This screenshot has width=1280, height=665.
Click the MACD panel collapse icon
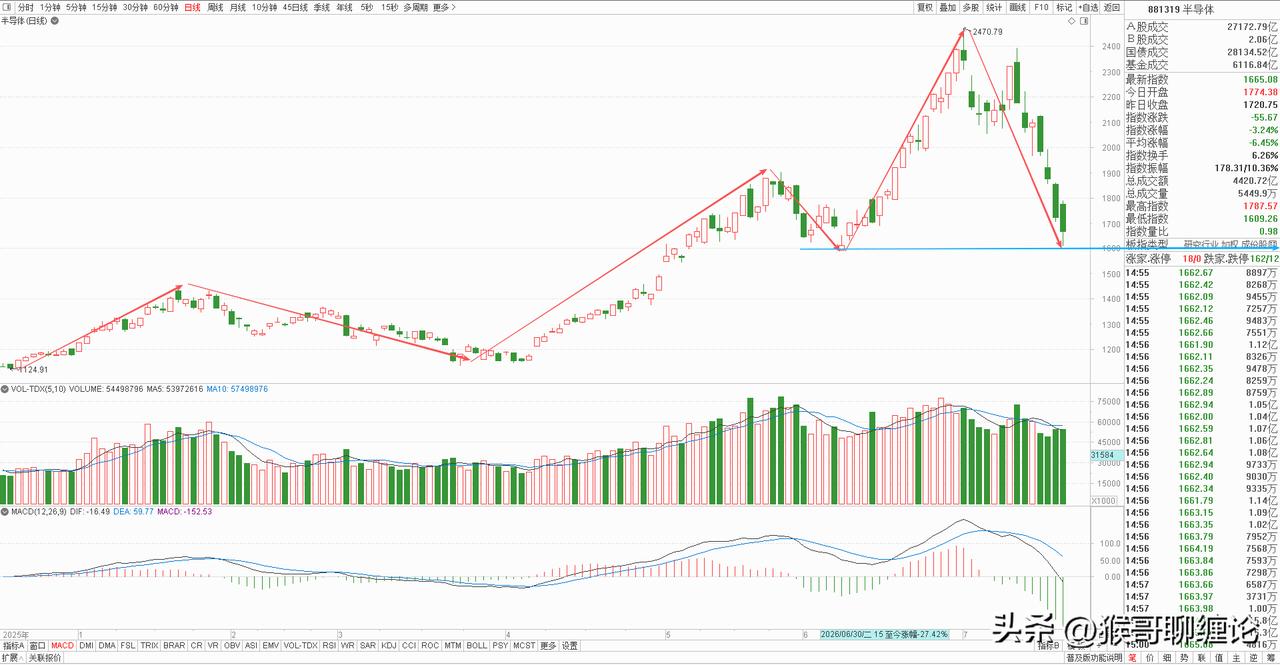pos(5,512)
